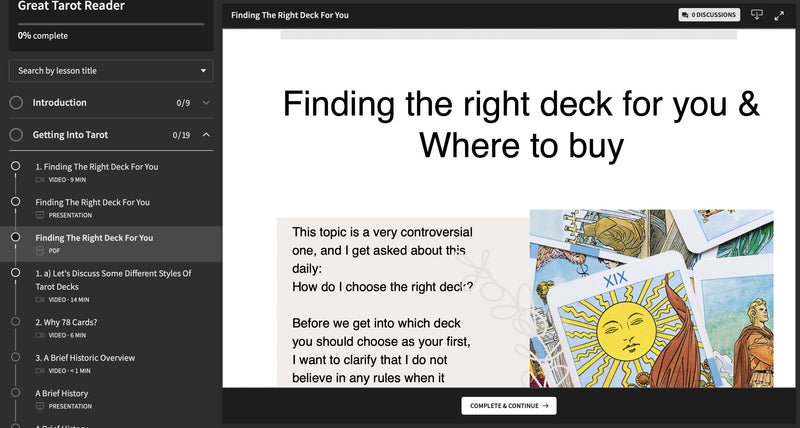Click completion circle for A Brief History presentation

16,393
